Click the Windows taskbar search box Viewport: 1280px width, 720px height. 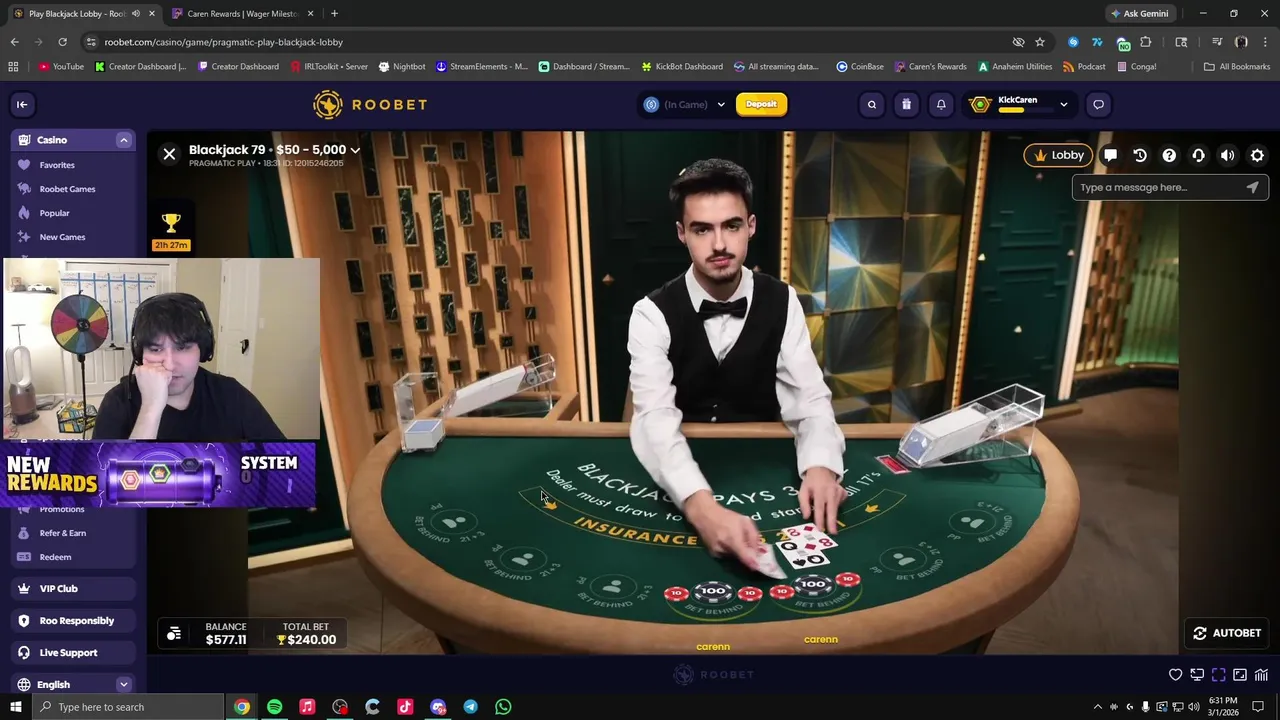(x=128, y=707)
